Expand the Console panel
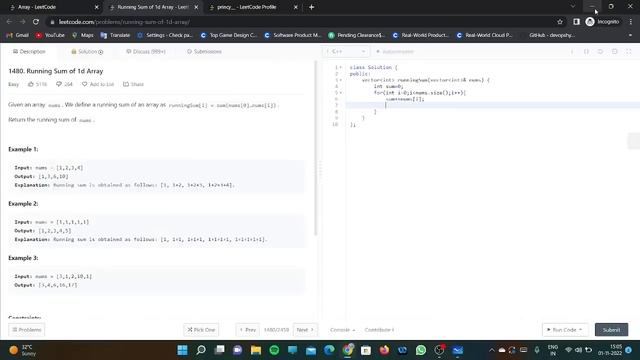 pos(342,329)
